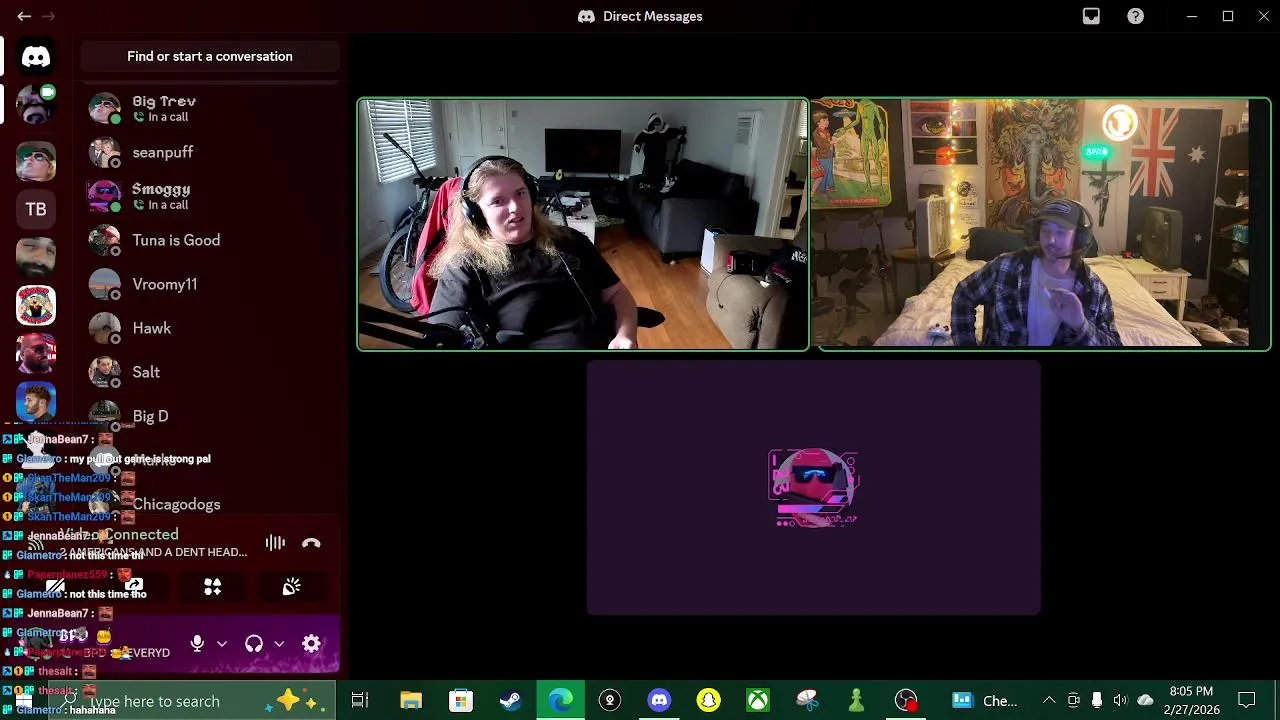Image resolution: width=1280 pixels, height=720 pixels.
Task: Disconnect the call with the hang-up icon
Action: (311, 543)
